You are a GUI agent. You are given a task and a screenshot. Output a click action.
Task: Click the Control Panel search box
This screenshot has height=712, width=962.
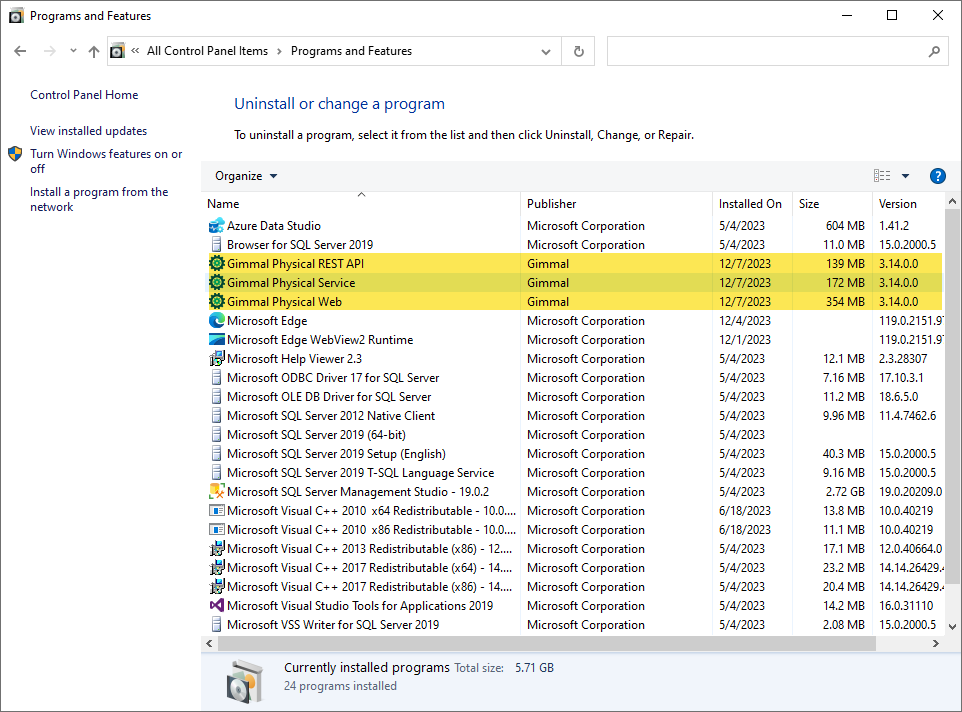coord(766,51)
